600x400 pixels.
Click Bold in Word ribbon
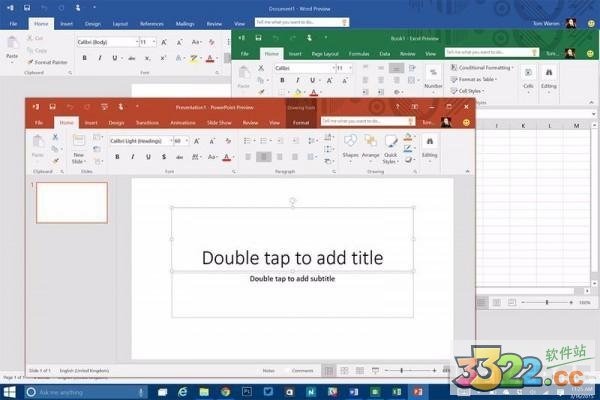85,58
